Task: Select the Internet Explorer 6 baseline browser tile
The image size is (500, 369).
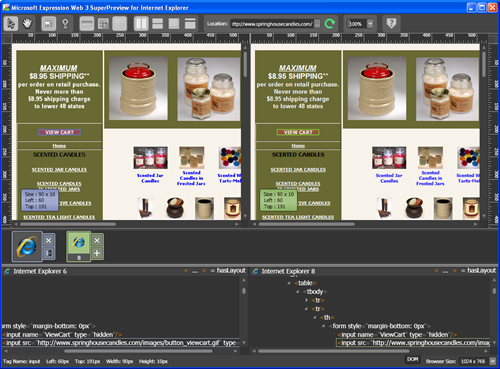Action: pyautogui.click(x=27, y=247)
